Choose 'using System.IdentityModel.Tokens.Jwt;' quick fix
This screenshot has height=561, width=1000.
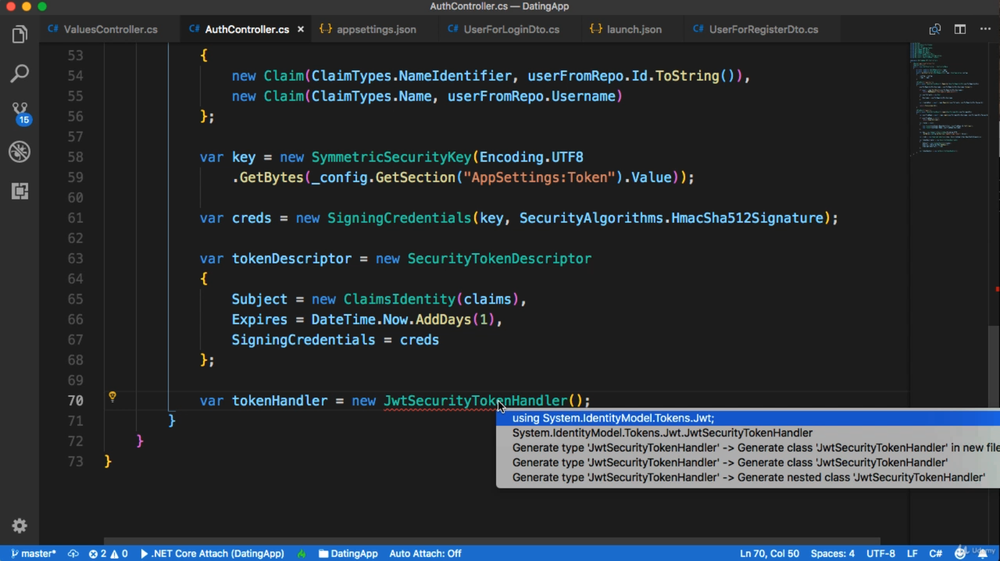pyautogui.click(x=748, y=418)
